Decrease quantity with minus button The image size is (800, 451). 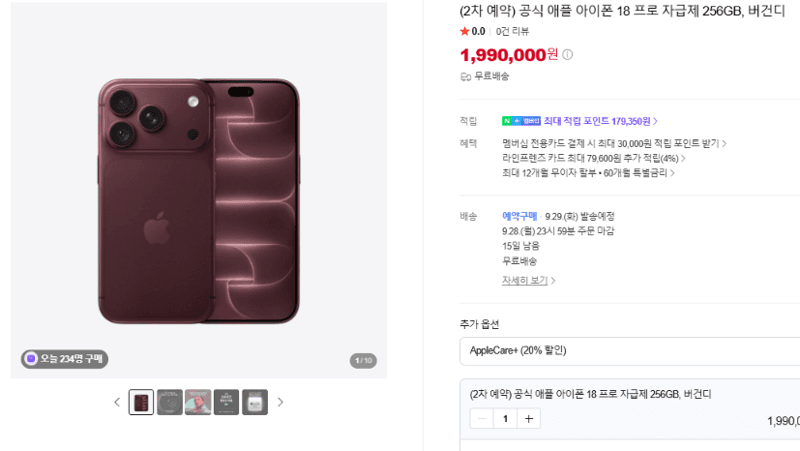coord(482,419)
